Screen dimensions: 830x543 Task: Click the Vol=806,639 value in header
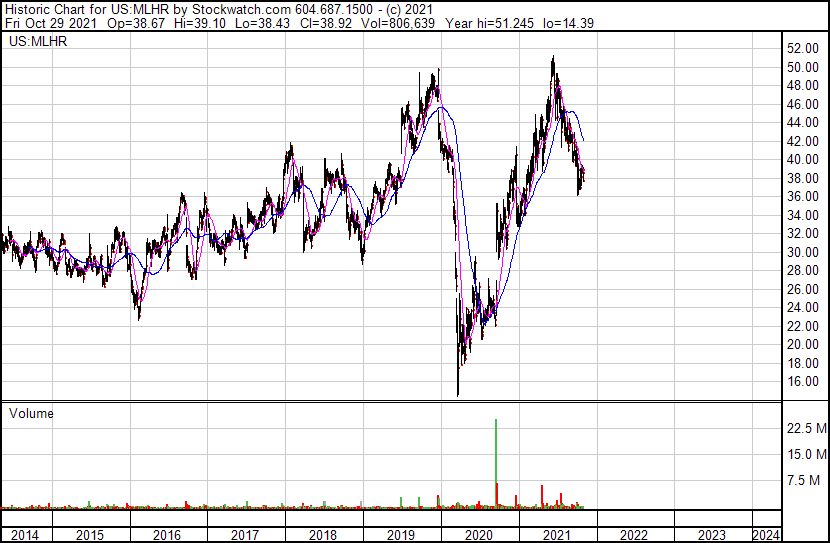398,23
